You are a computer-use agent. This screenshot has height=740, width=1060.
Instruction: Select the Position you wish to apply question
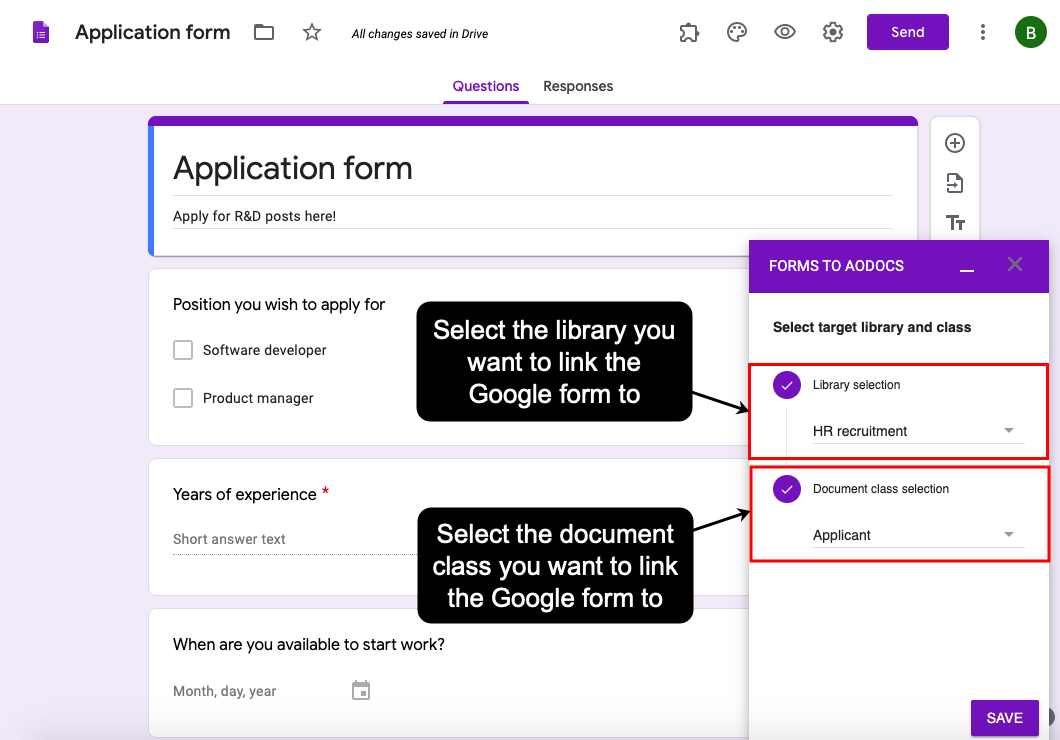(x=279, y=305)
